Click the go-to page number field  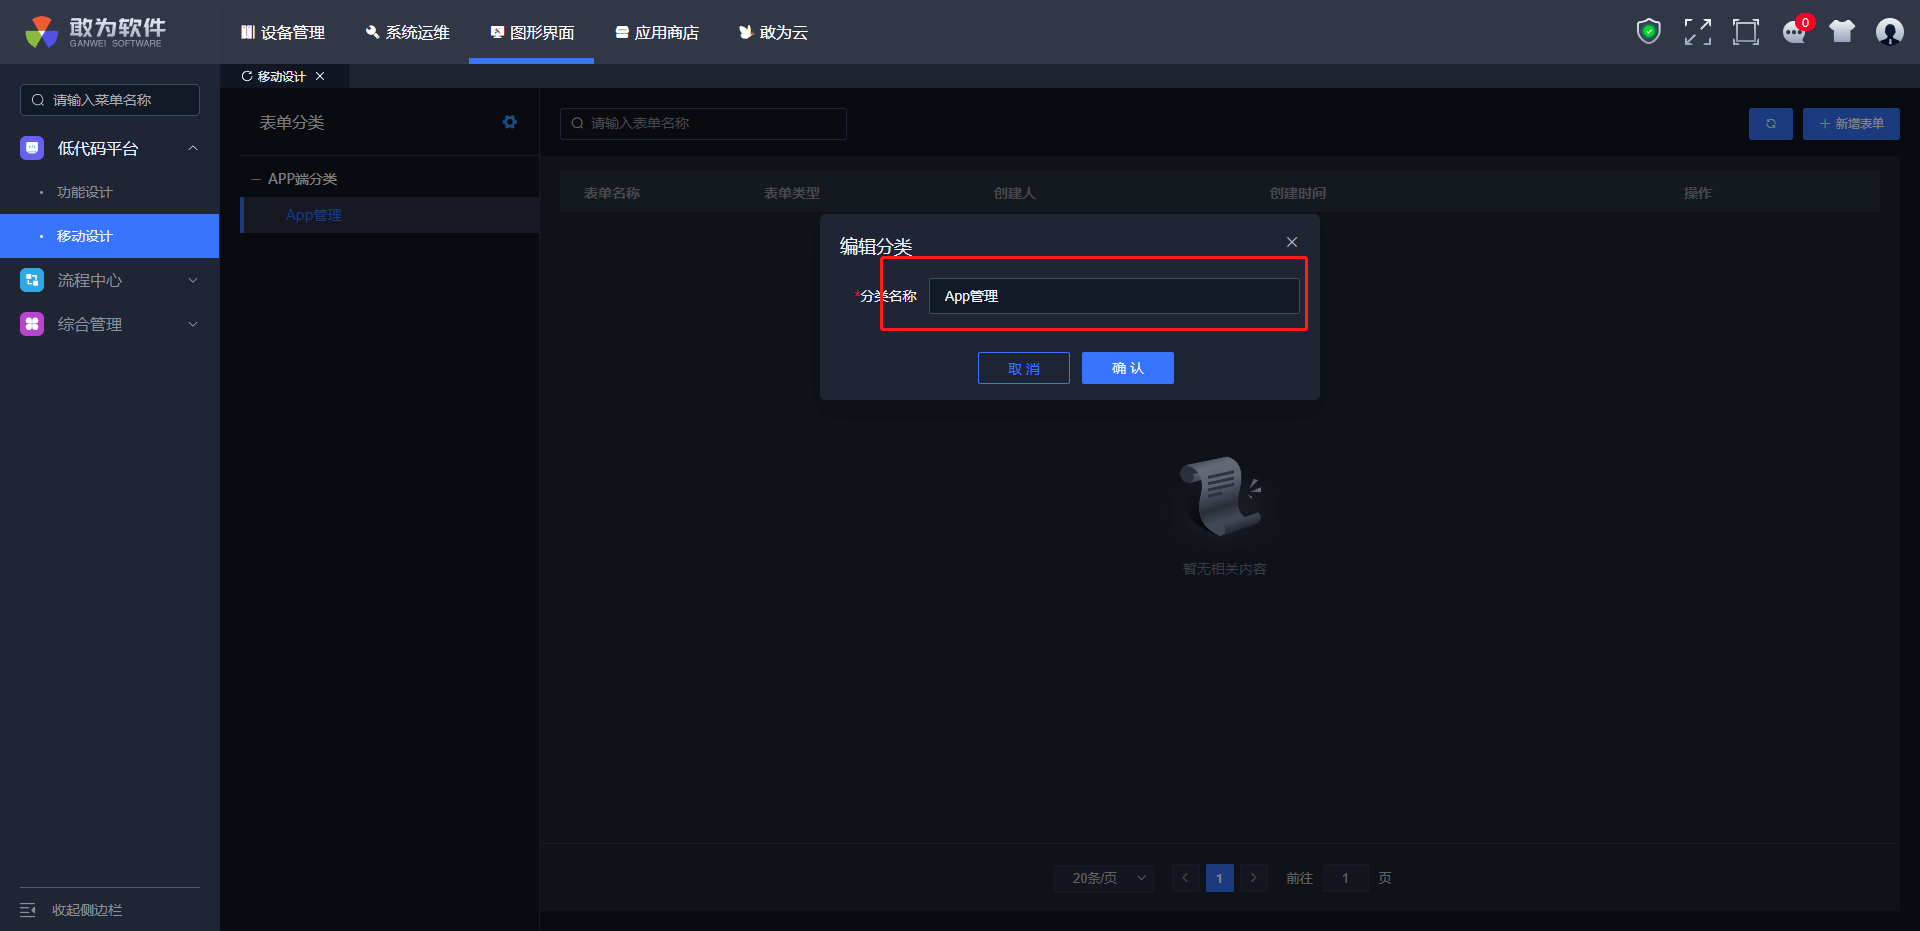[x=1345, y=878]
